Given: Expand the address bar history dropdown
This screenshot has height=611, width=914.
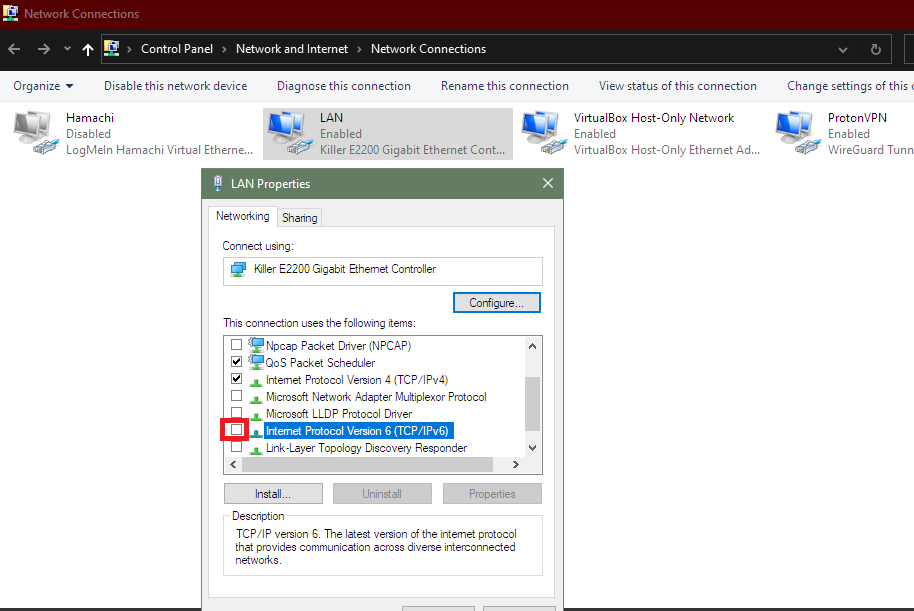Looking at the screenshot, I should [x=843, y=50].
